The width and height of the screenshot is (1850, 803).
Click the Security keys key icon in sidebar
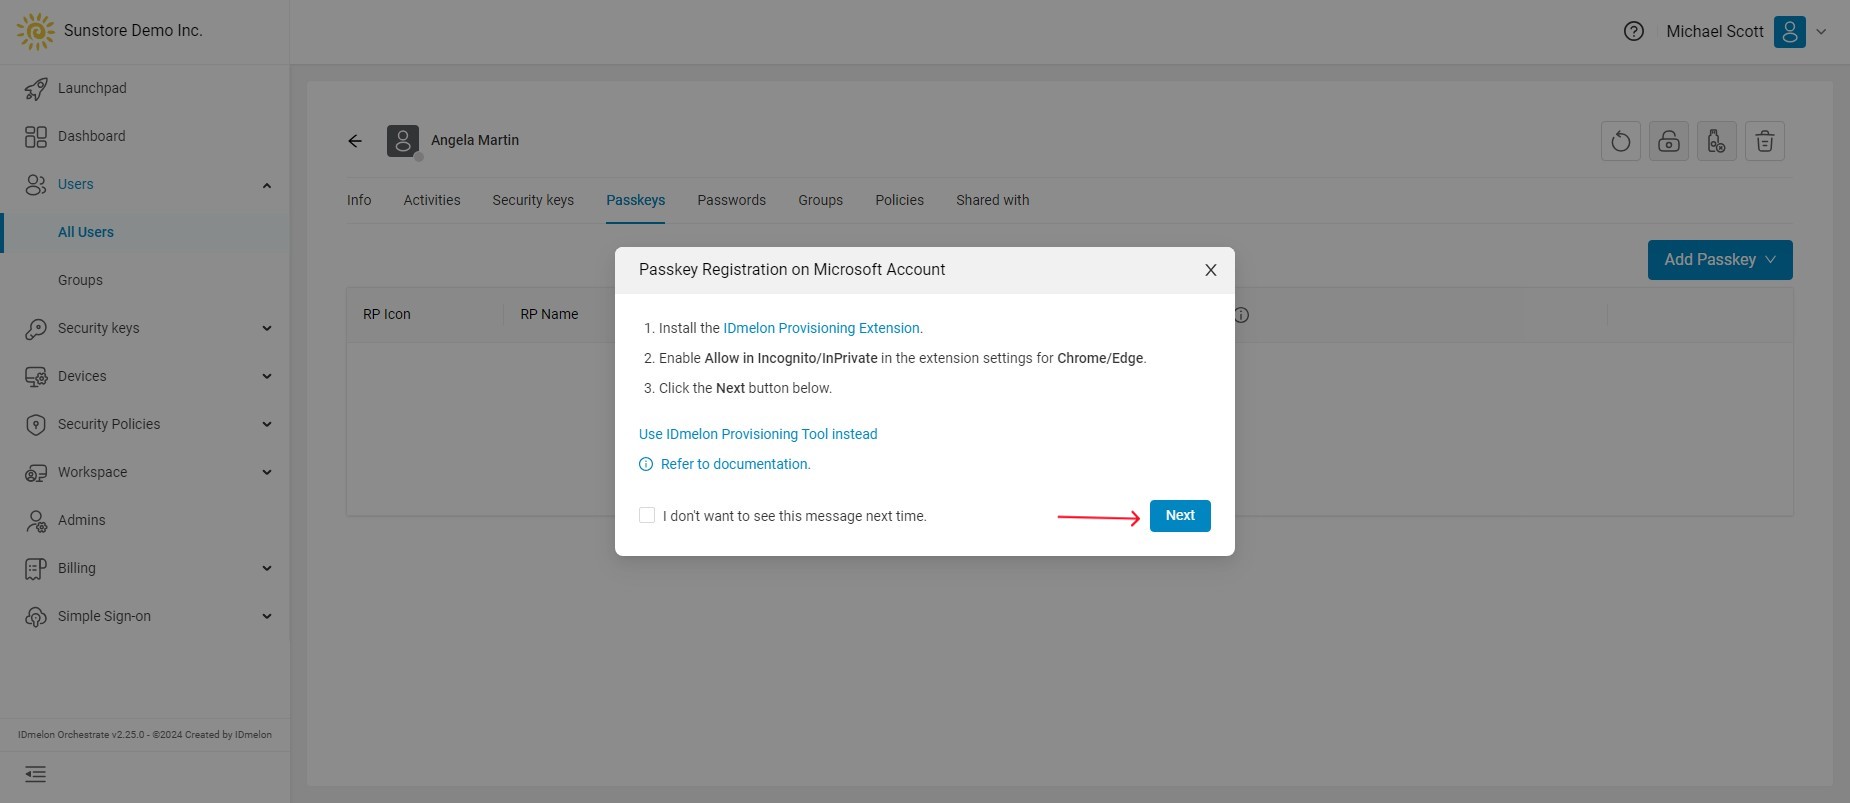(36, 328)
